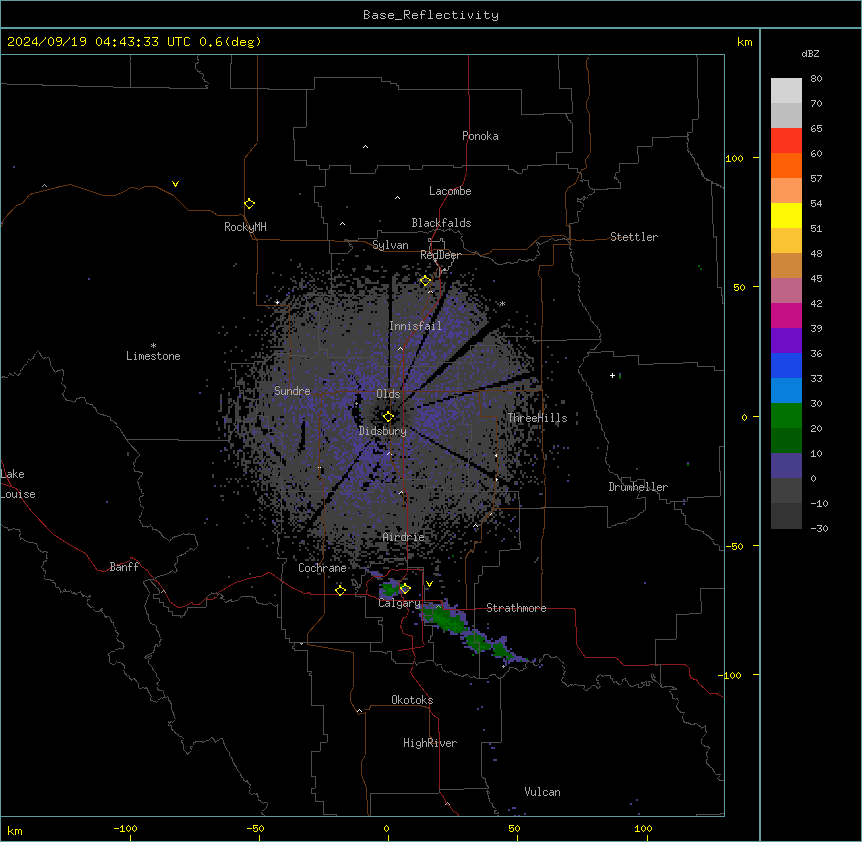Click the -100 tick on the horizontal axis
The width and height of the screenshot is (862, 842).
coord(125,828)
